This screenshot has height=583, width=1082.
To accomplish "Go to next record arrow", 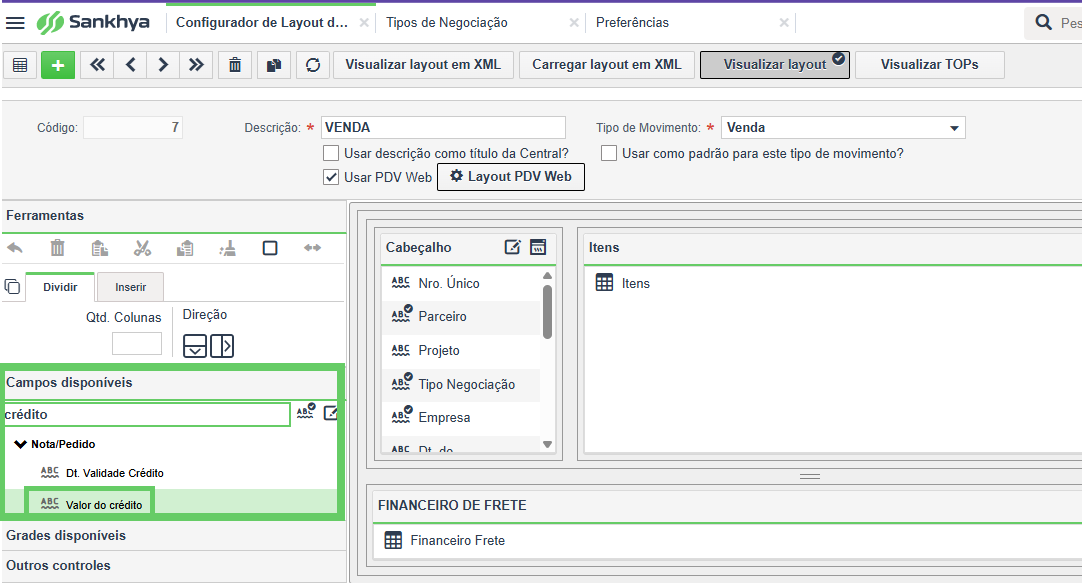I will coord(163,65).
